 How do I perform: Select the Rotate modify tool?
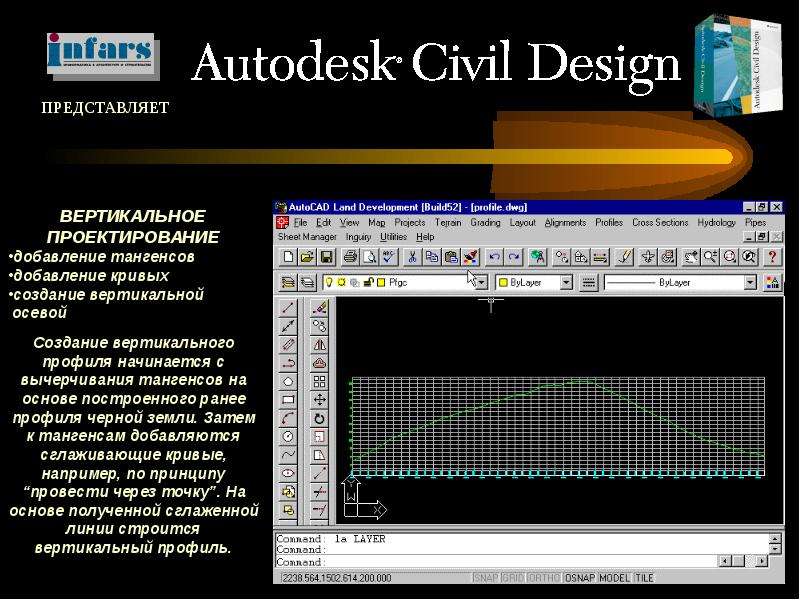[x=319, y=418]
